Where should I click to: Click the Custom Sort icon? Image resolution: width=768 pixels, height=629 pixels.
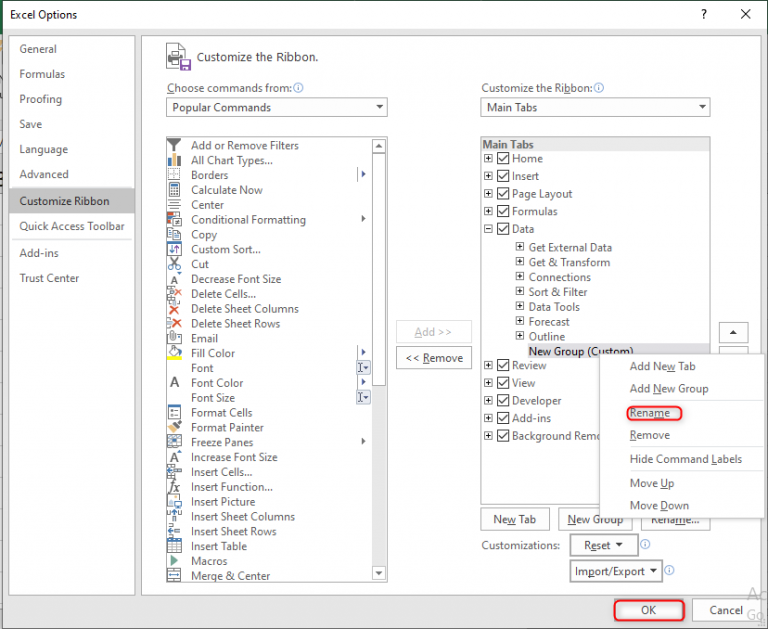click(x=174, y=249)
